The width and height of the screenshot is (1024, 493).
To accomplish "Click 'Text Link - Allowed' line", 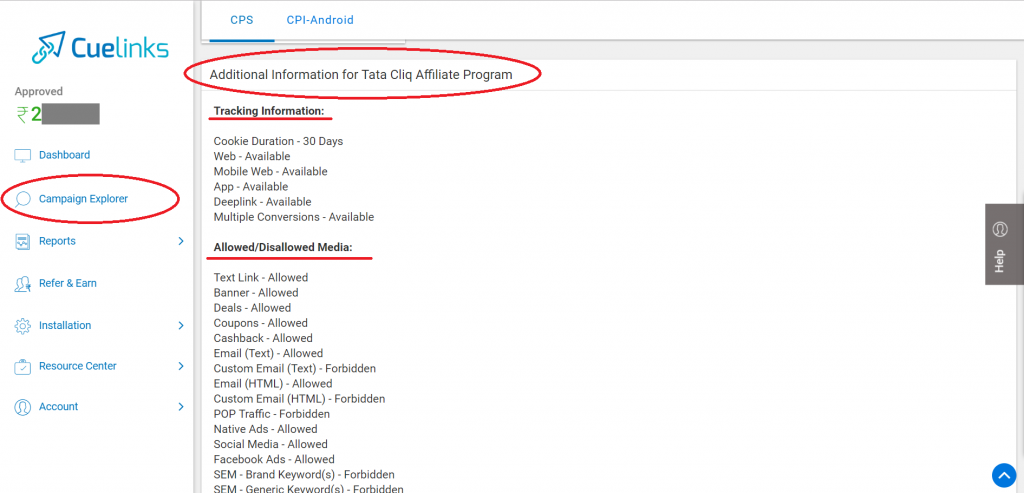I will [x=261, y=278].
